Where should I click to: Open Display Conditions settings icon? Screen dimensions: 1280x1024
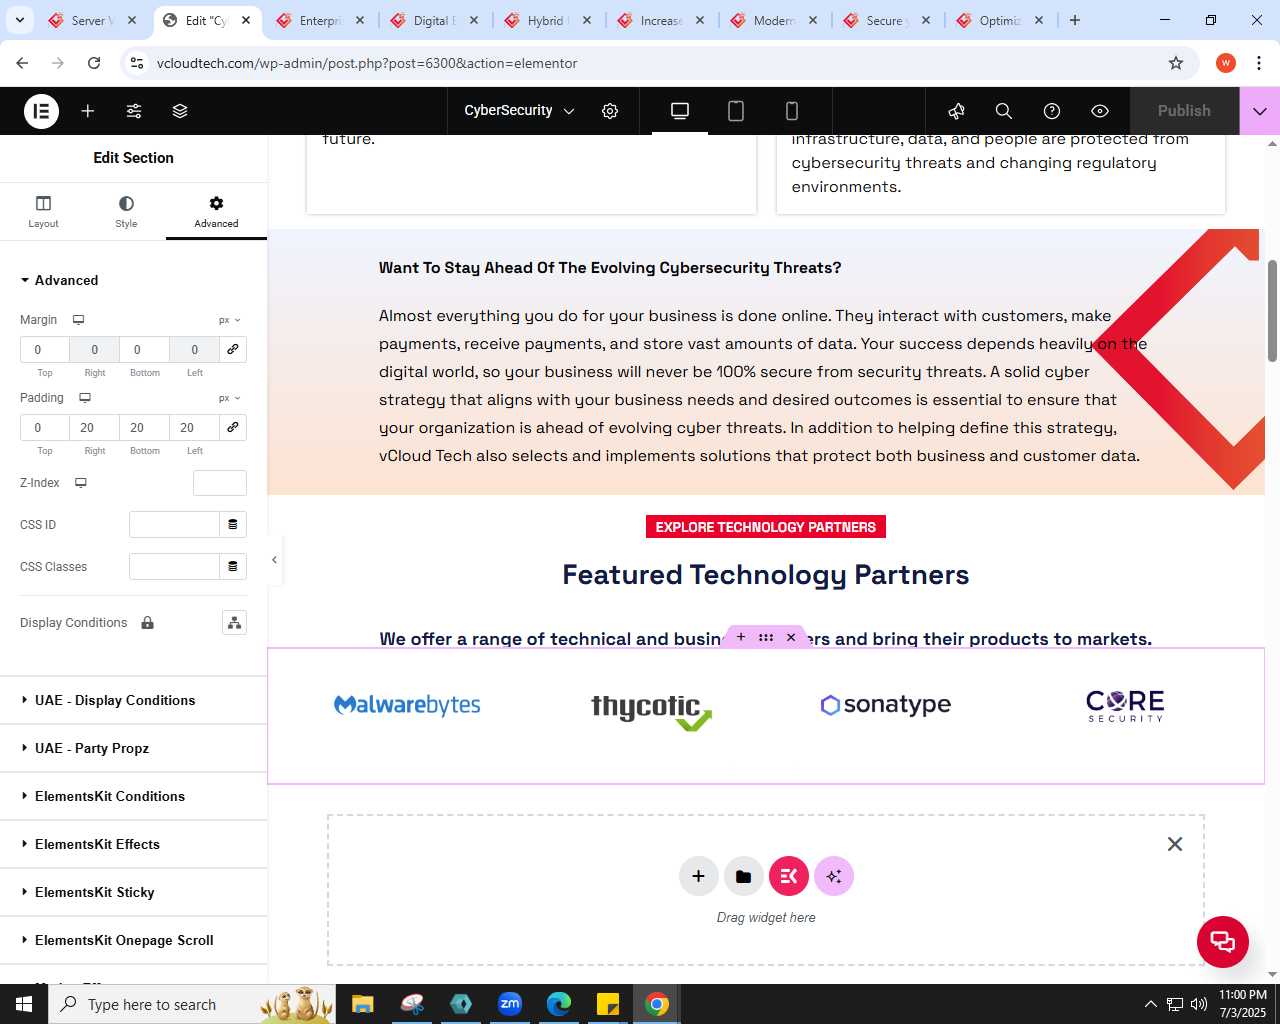234,623
